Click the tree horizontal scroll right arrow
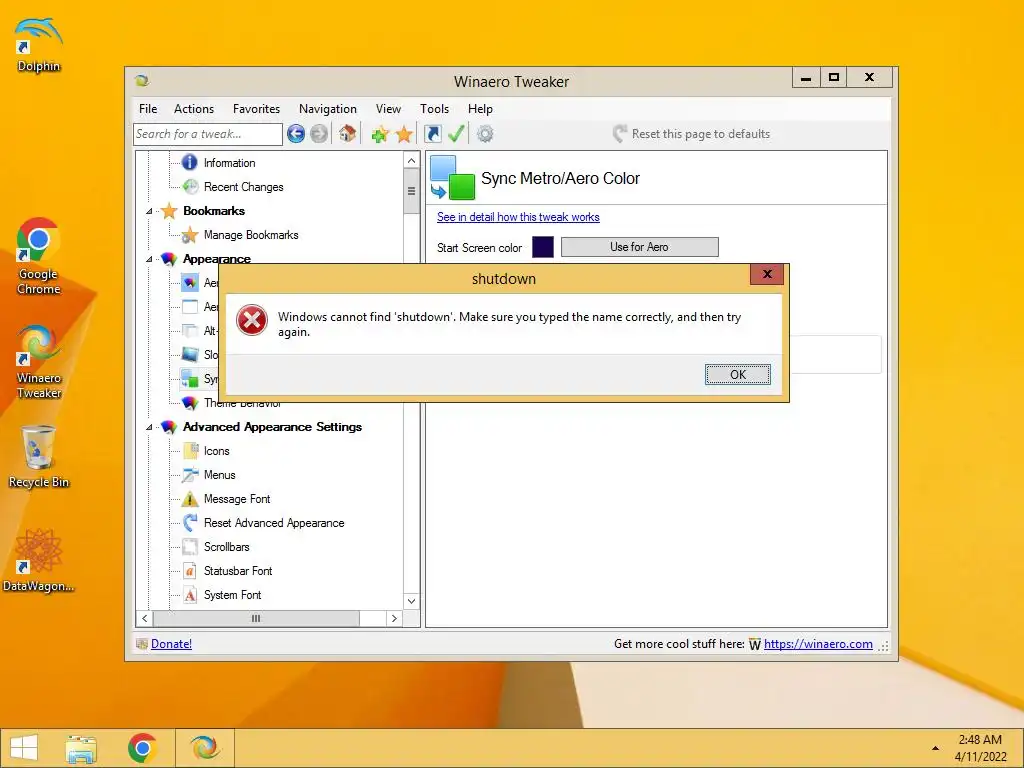This screenshot has width=1024, height=768. (x=393, y=618)
